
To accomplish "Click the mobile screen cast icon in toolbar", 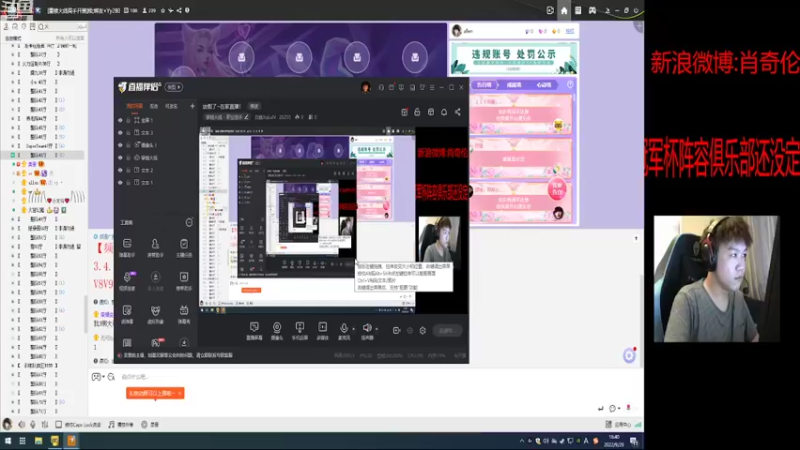I will coord(299,328).
